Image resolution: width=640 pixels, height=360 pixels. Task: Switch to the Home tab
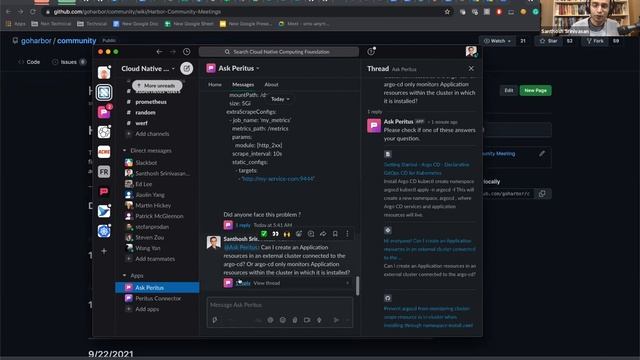(x=215, y=84)
